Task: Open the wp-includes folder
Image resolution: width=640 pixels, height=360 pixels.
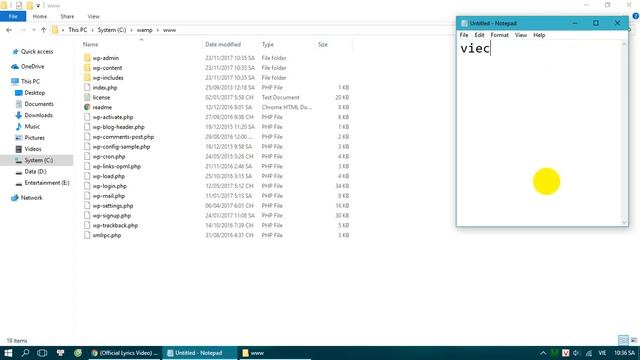Action: (x=108, y=78)
